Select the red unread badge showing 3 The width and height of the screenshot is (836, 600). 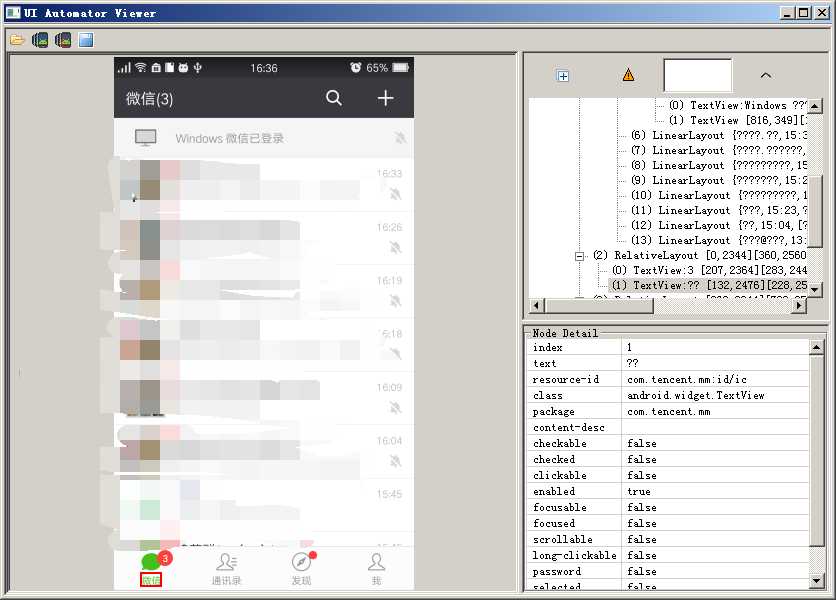(x=165, y=558)
